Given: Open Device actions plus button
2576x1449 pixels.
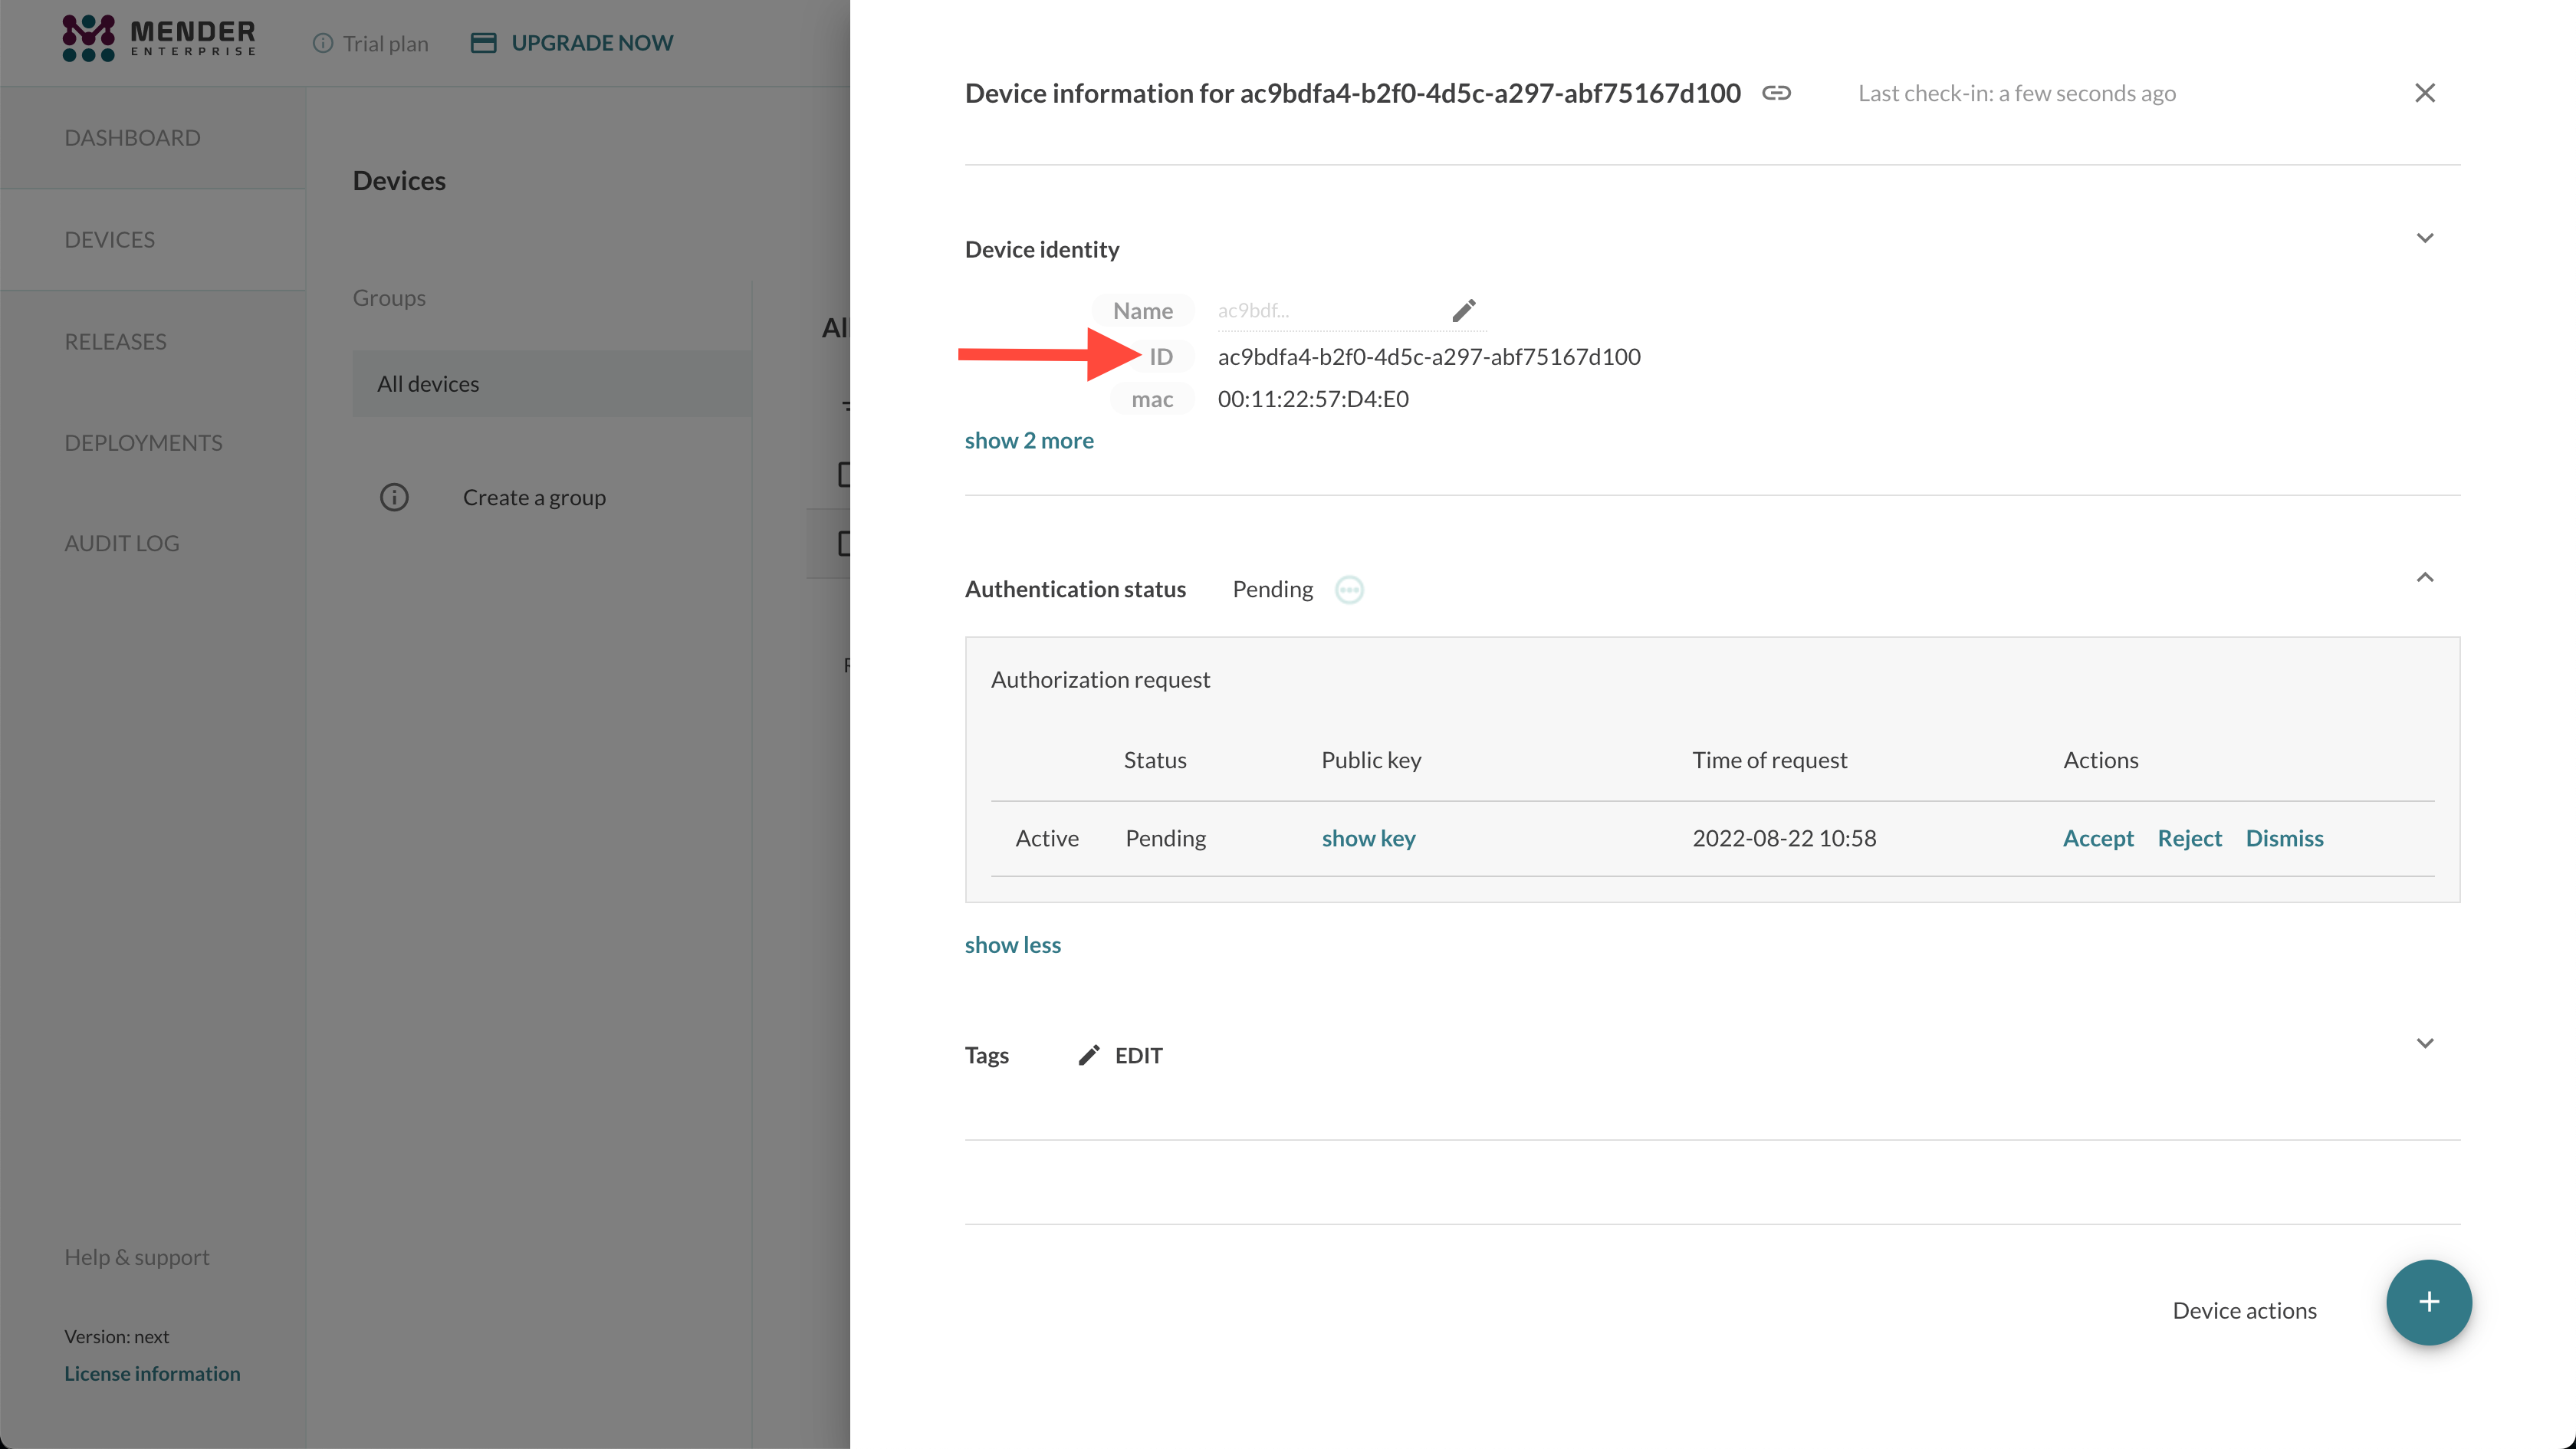Looking at the screenshot, I should [2428, 1302].
